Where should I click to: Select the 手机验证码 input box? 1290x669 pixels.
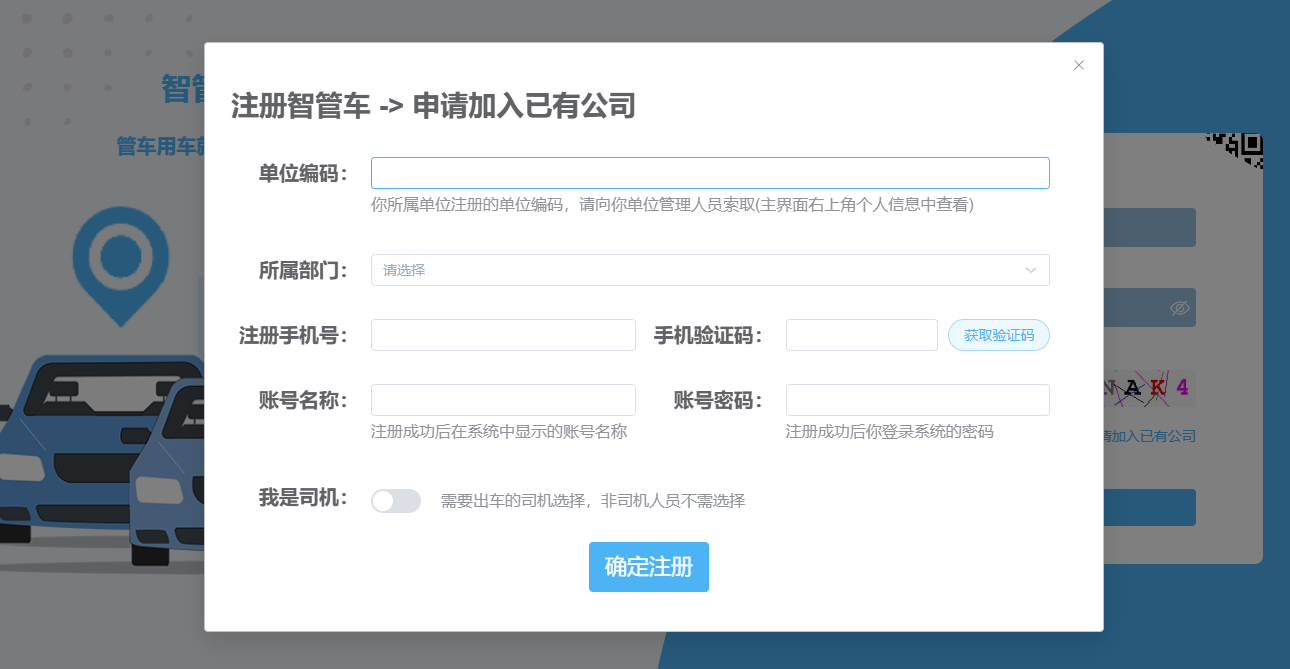[861, 335]
